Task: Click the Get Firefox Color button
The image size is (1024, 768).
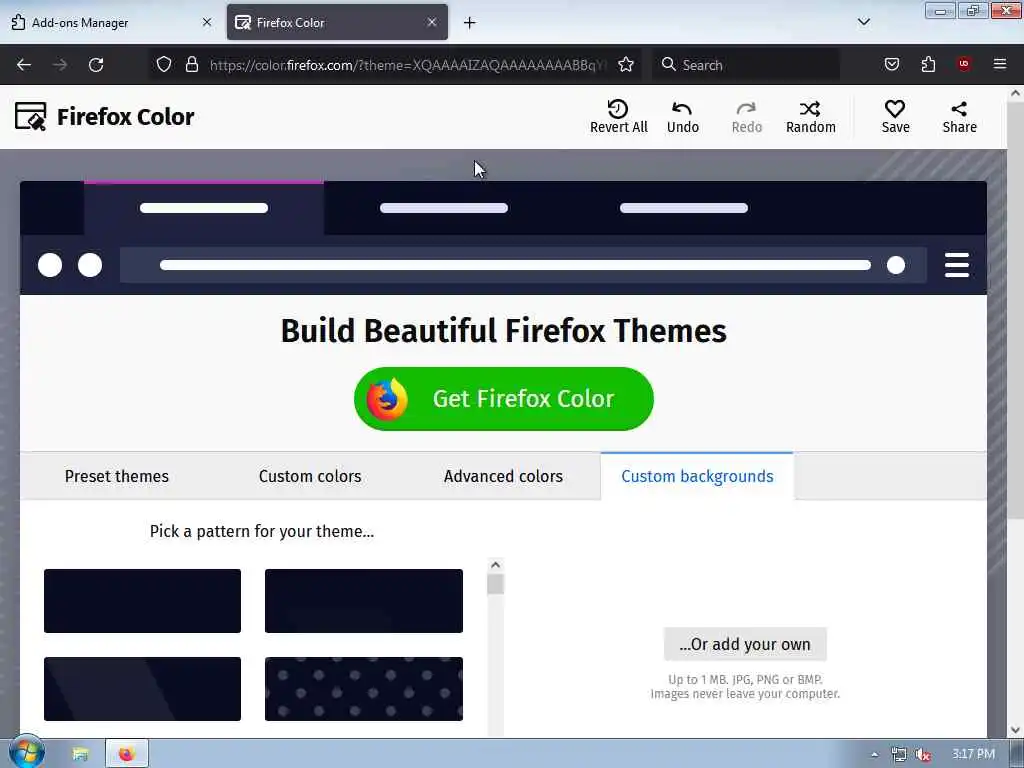Action: [504, 398]
